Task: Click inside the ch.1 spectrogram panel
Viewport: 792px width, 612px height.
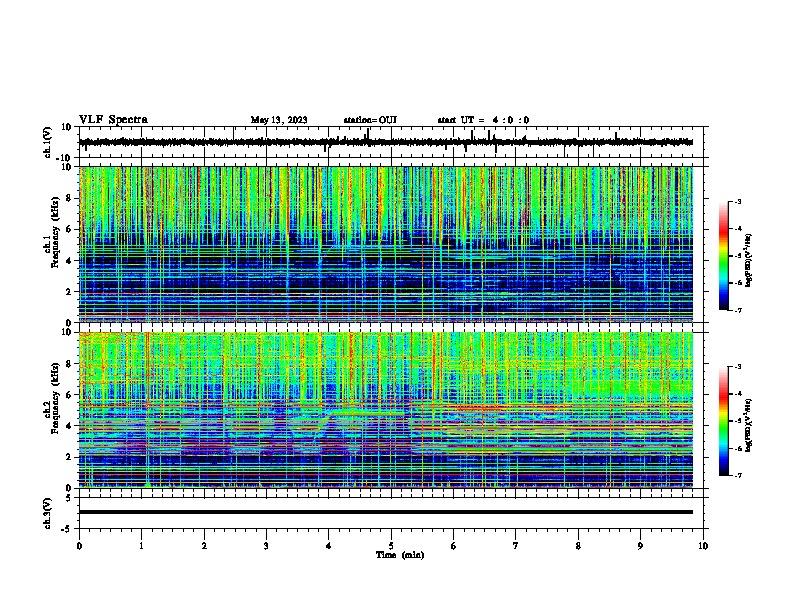Action: point(385,244)
